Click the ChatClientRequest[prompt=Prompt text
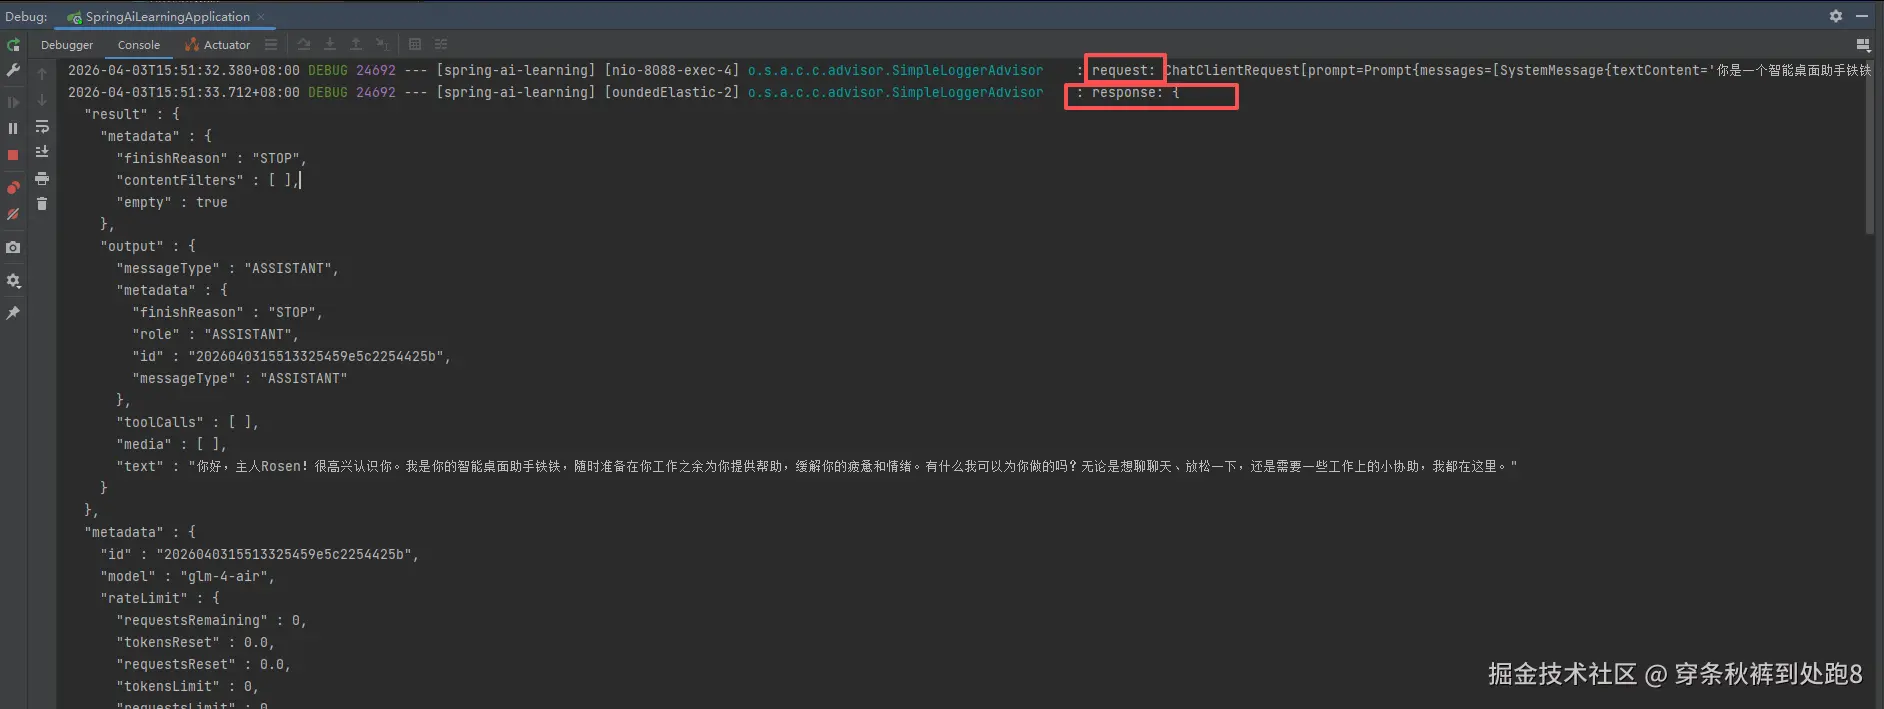Viewport: 1884px width, 709px height. (x=1287, y=70)
